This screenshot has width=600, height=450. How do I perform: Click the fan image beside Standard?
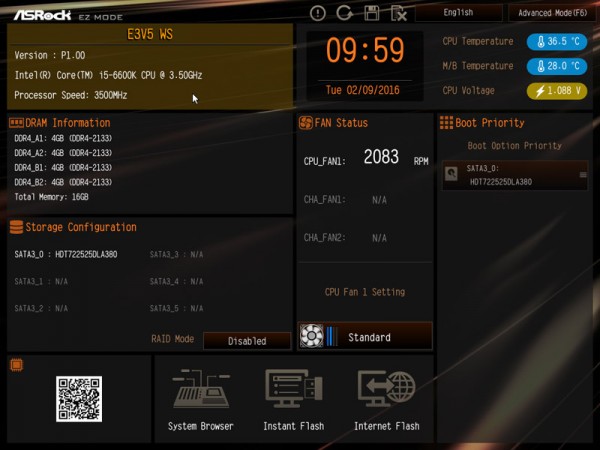[x=311, y=336]
